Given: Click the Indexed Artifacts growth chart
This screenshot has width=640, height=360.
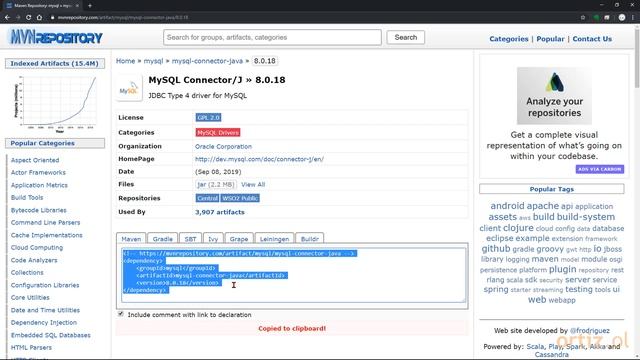Looking at the screenshot, I should pos(55,103).
